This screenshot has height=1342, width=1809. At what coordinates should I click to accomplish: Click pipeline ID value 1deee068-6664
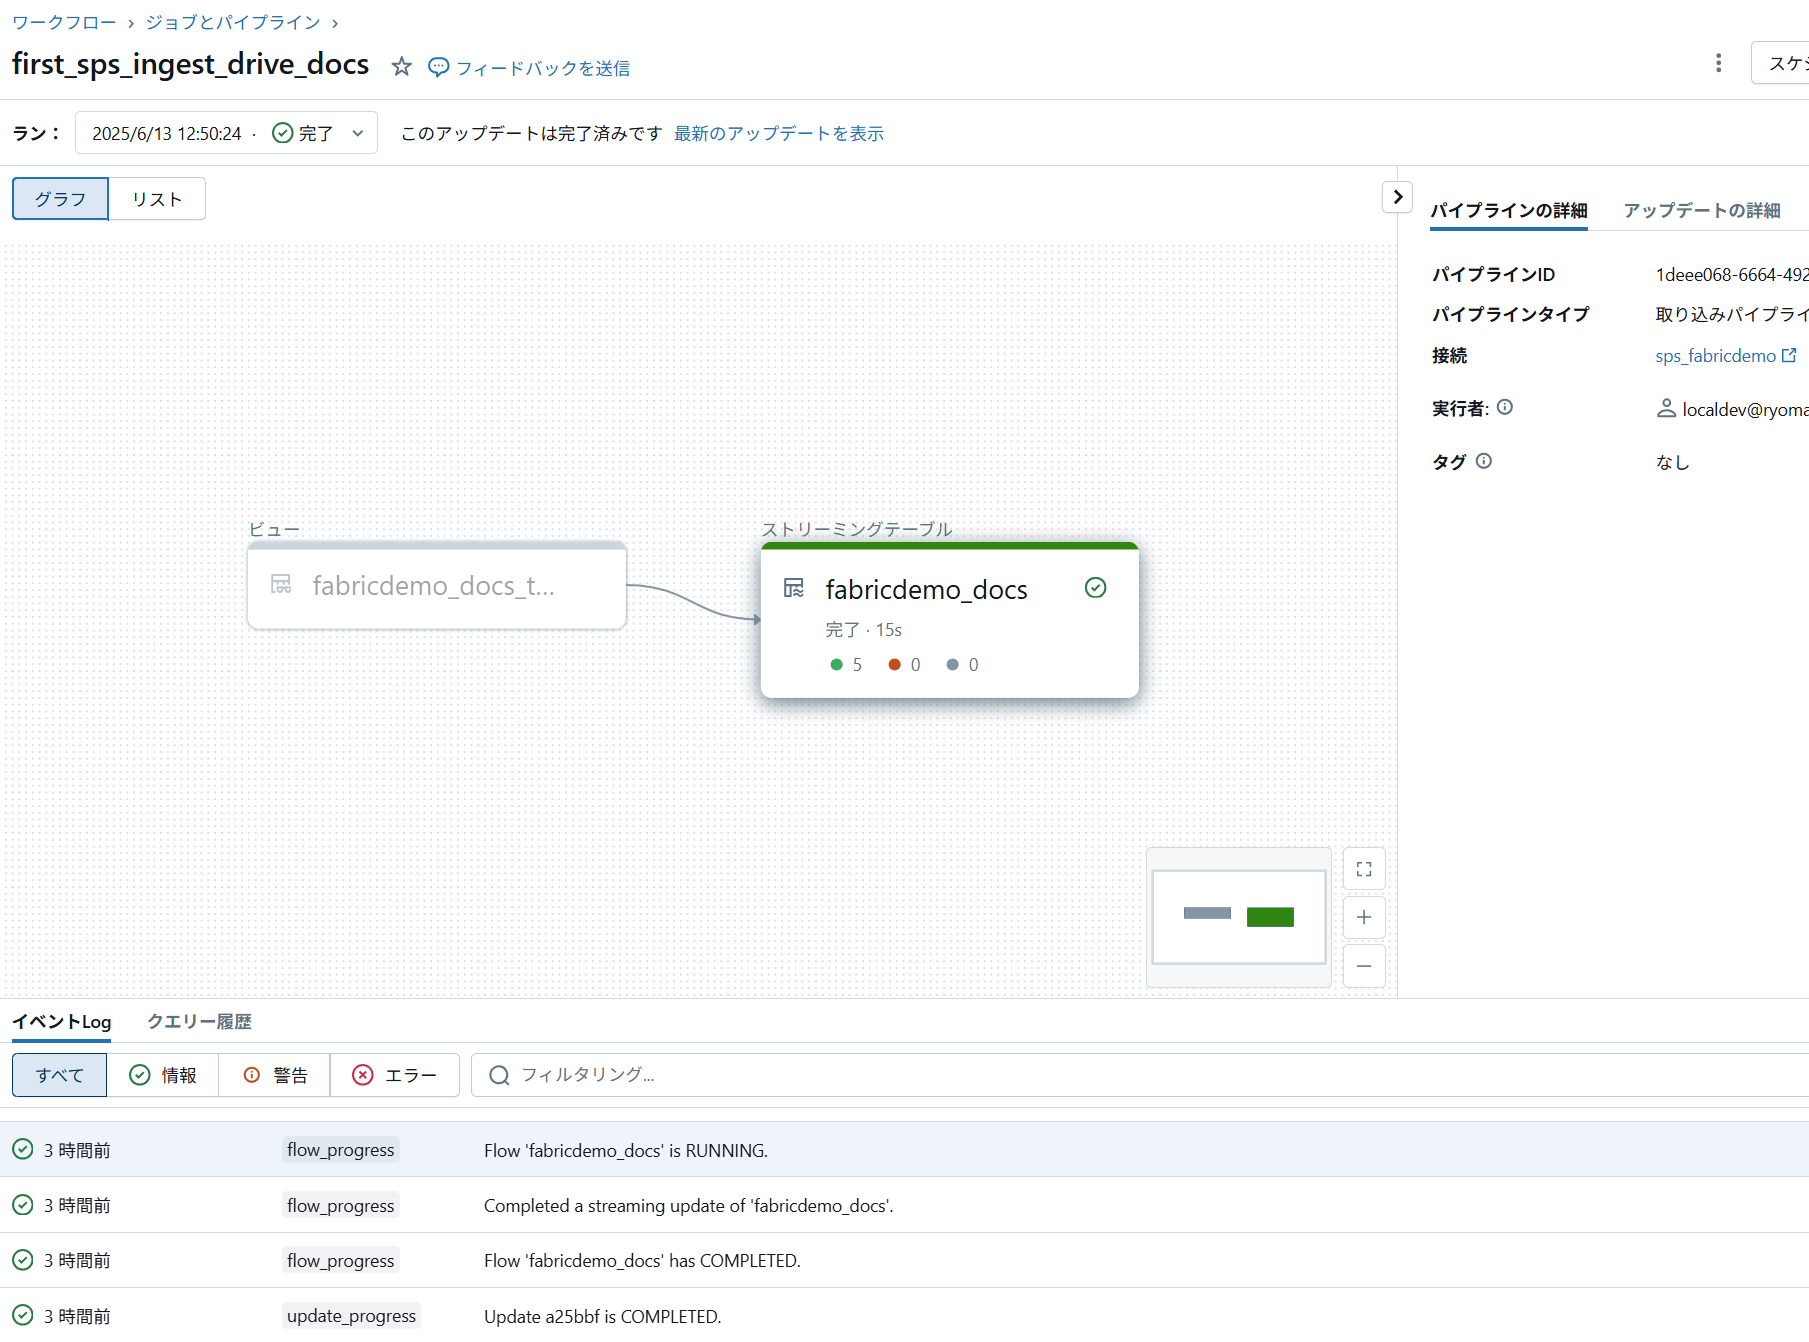tap(1731, 275)
